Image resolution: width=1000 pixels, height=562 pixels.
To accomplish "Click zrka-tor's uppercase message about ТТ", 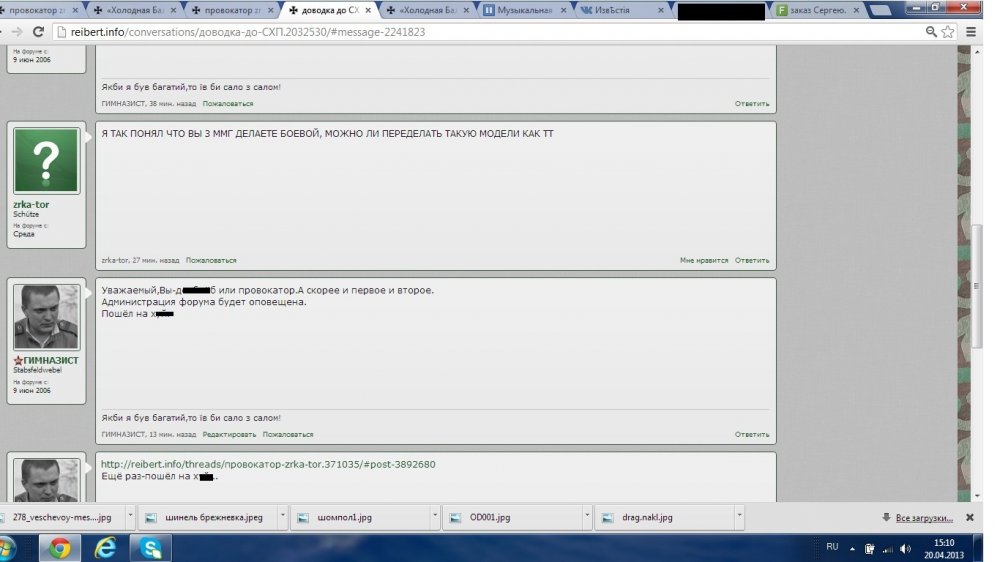I will 327,133.
